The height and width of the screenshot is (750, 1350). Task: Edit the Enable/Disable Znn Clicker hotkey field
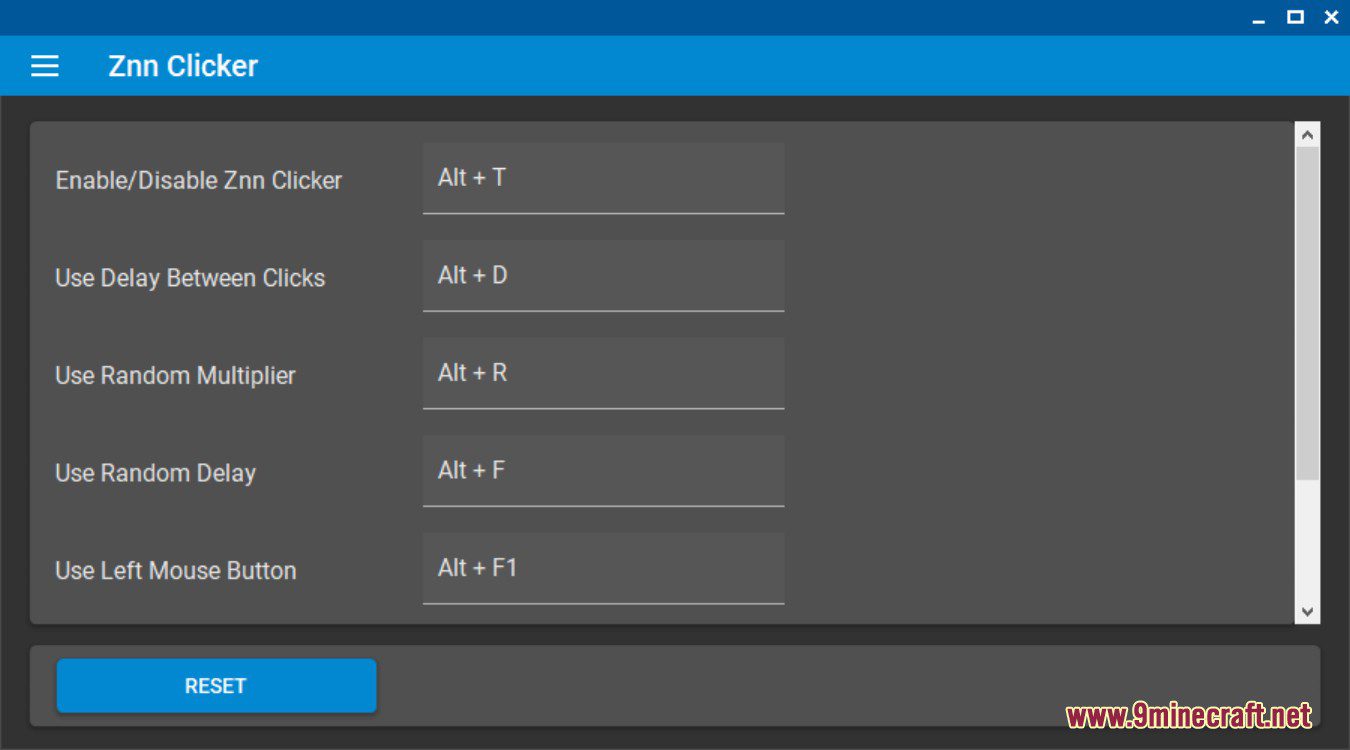pos(603,178)
